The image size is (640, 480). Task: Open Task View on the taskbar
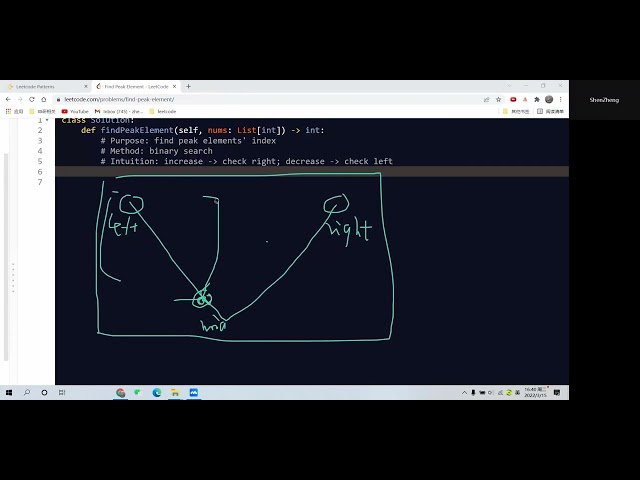point(62,392)
